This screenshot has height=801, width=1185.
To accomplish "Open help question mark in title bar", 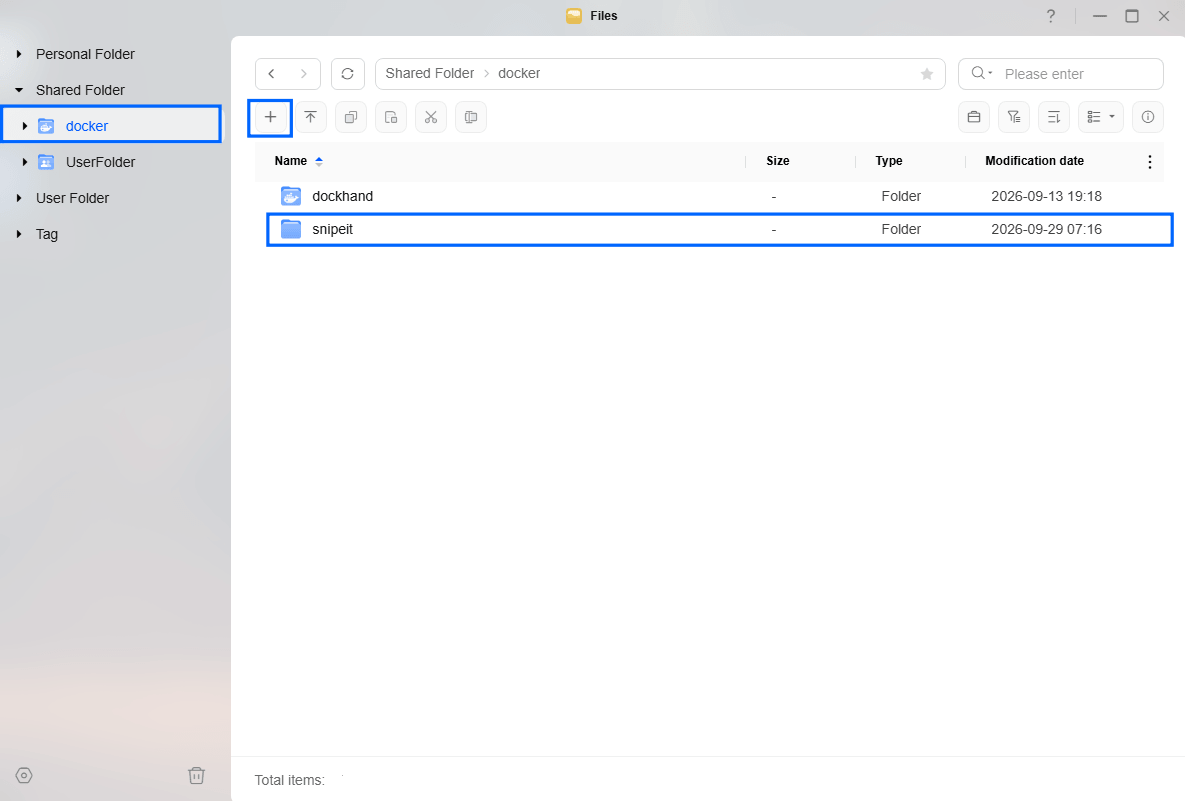I will 1050,16.
